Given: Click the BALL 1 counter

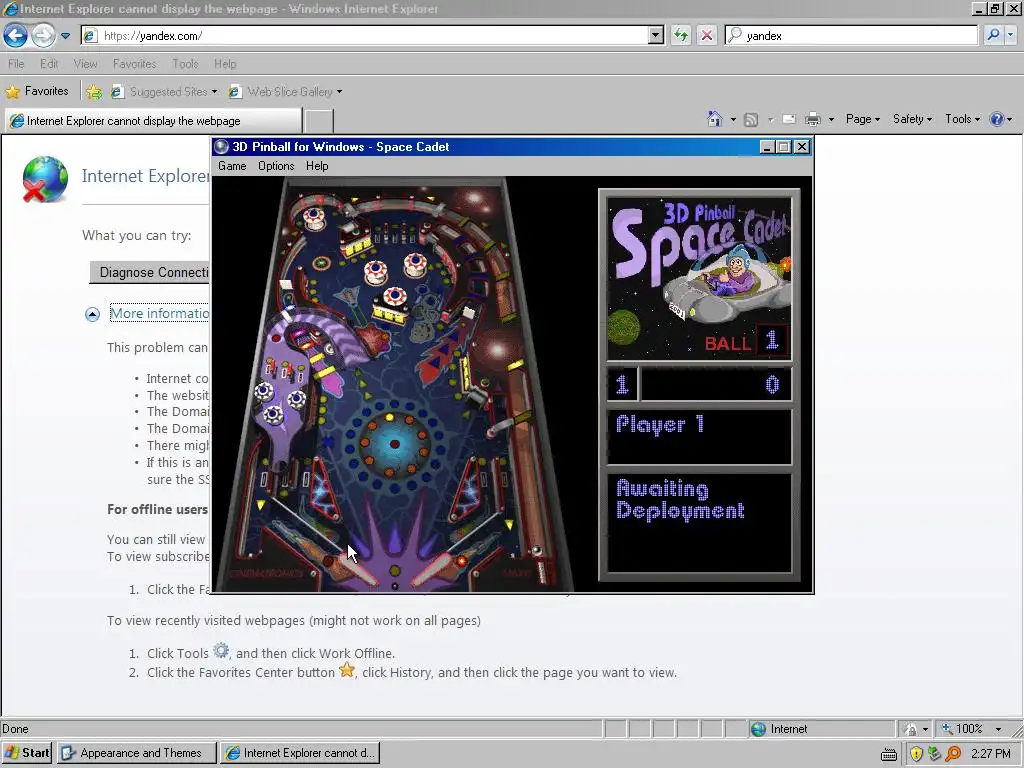Looking at the screenshot, I should [x=744, y=341].
